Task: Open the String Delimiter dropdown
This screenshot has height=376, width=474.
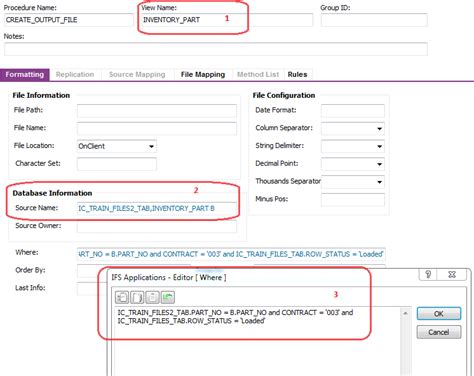Action: click(379, 146)
